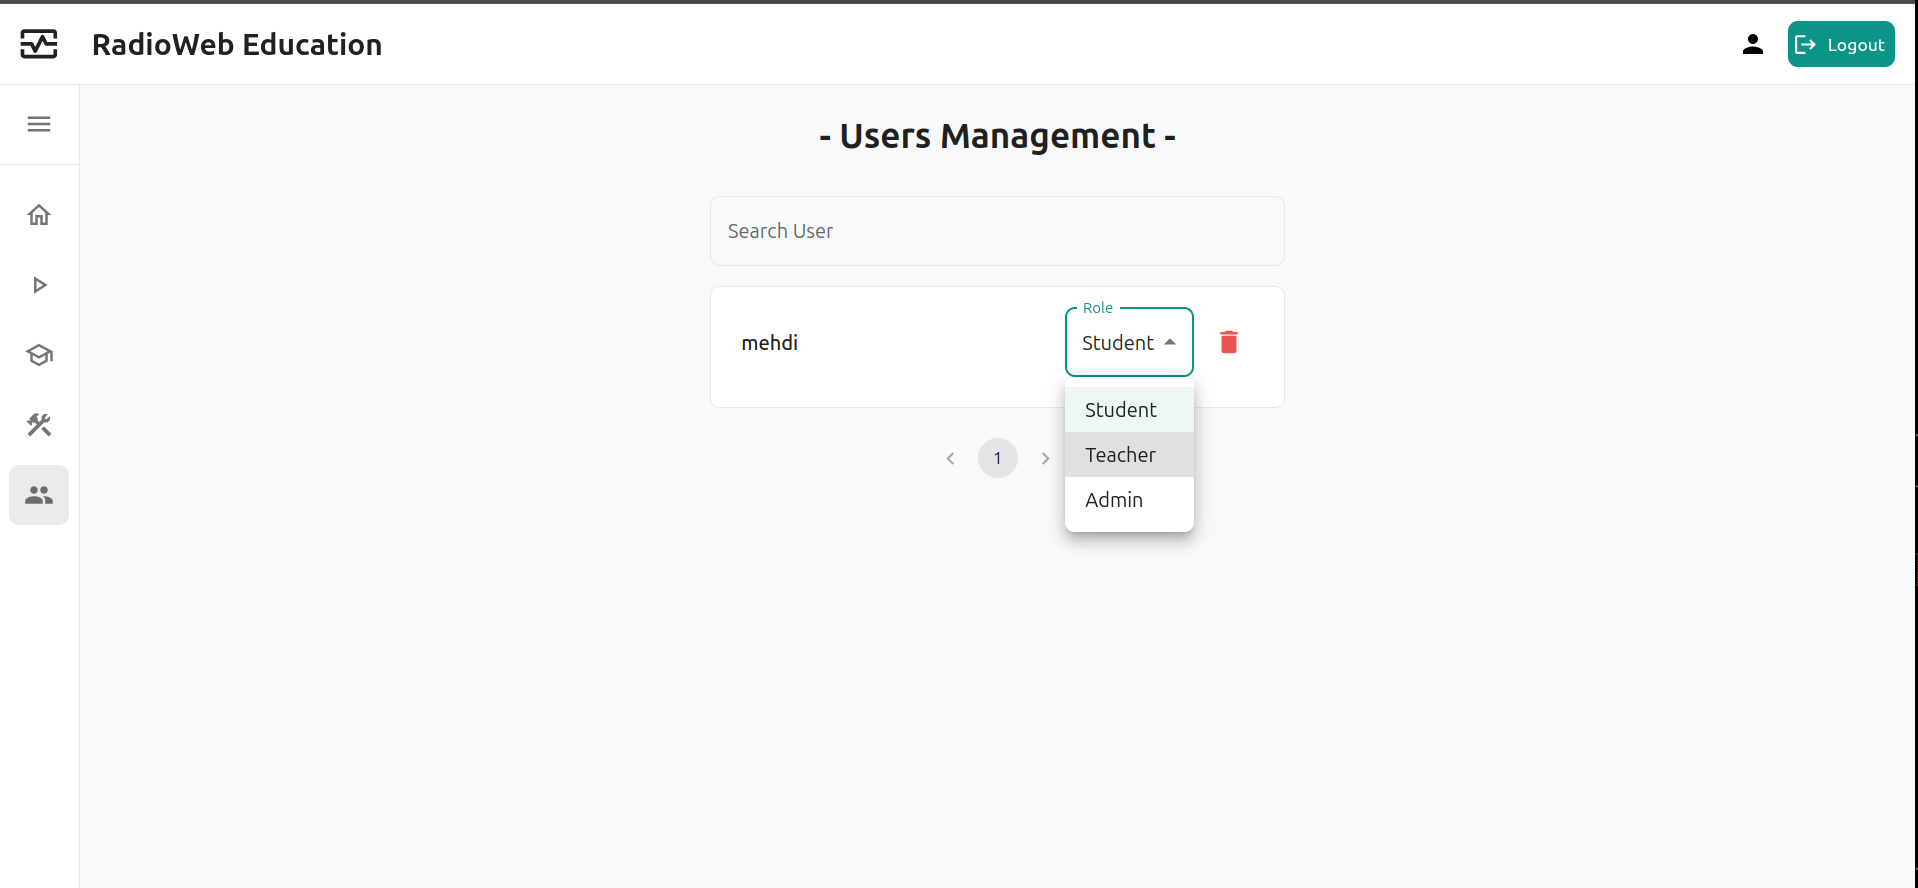Go to Home via sidebar house icon

(39, 215)
